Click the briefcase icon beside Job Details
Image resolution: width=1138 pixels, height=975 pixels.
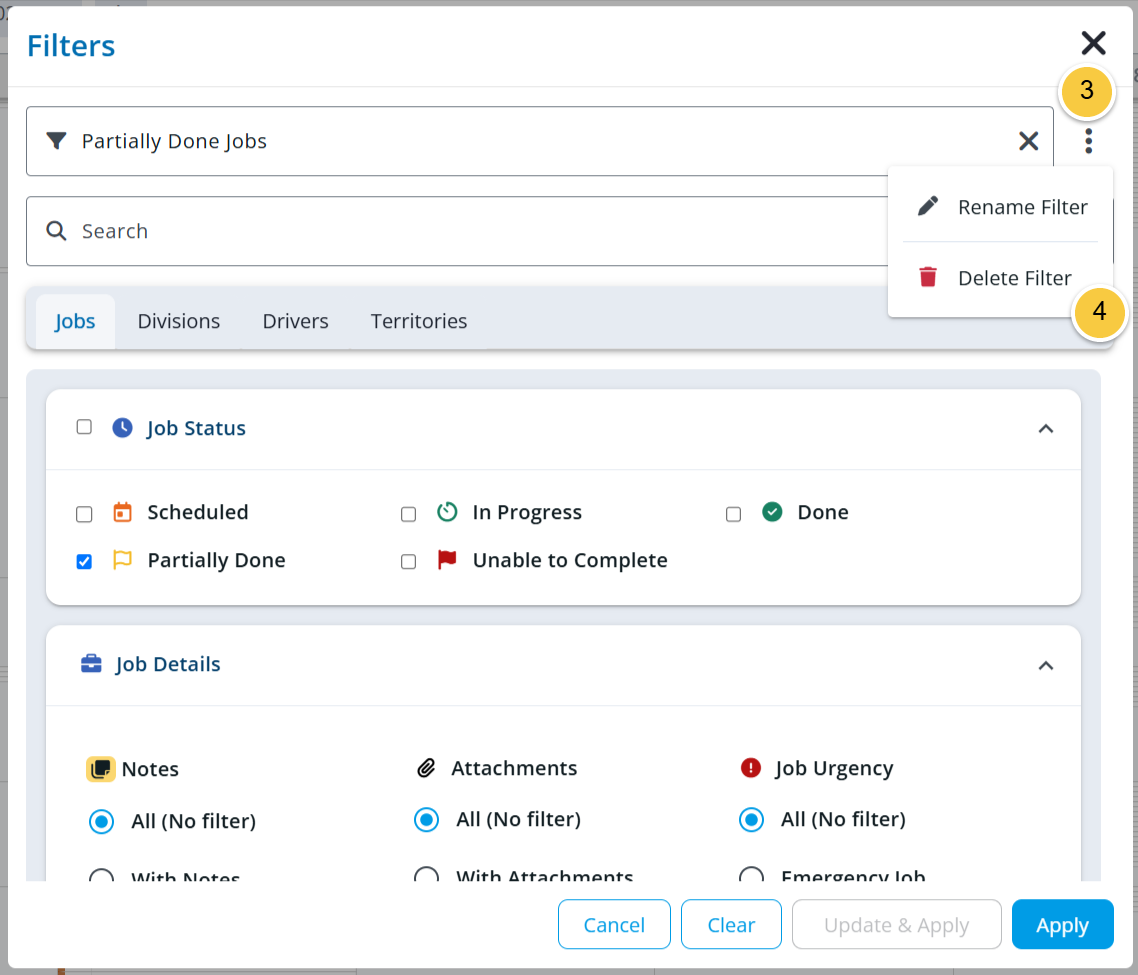coord(91,664)
